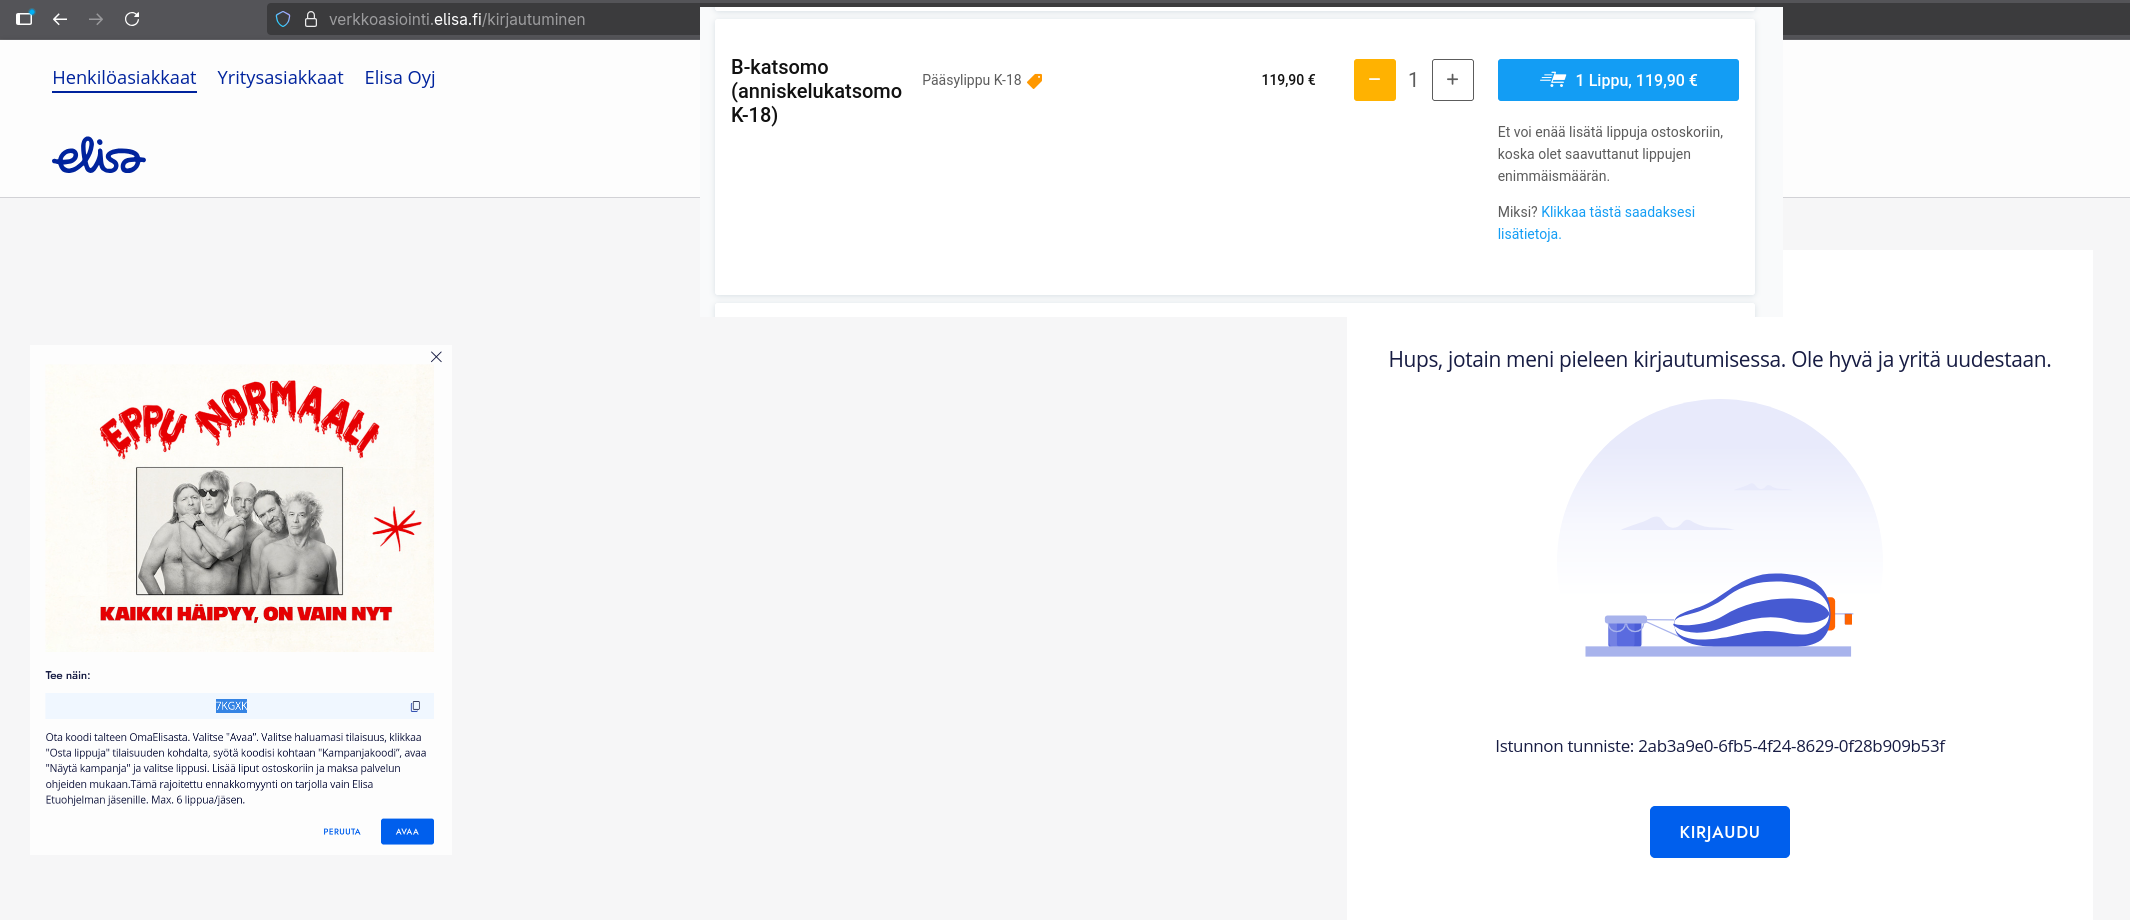2130x920 pixels.
Task: Click the Eppu Normaali band poster image
Action: [240, 507]
